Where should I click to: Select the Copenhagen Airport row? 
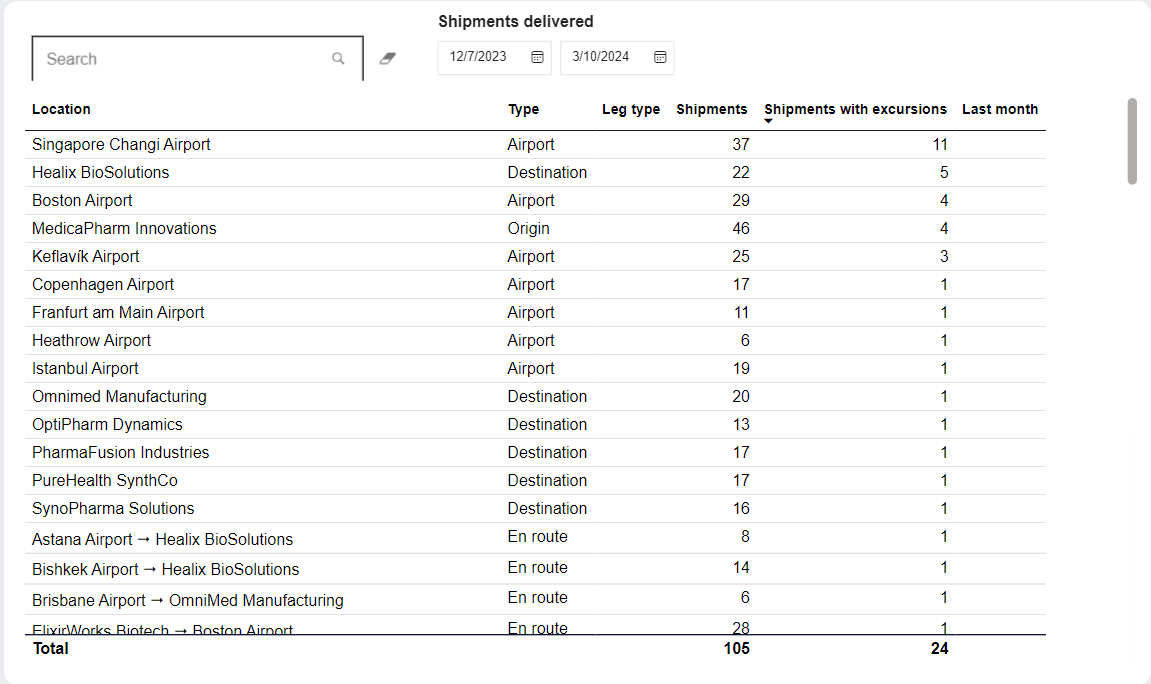click(x=535, y=284)
